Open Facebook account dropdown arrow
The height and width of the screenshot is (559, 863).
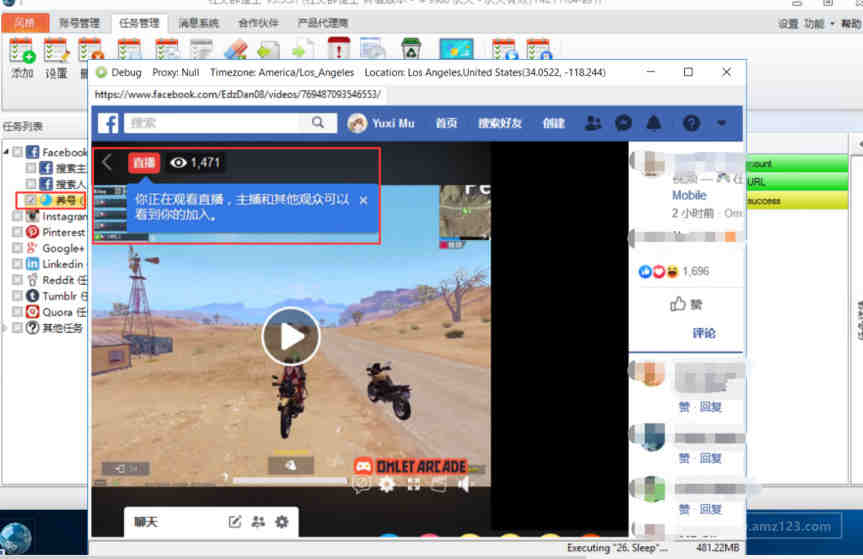(722, 123)
